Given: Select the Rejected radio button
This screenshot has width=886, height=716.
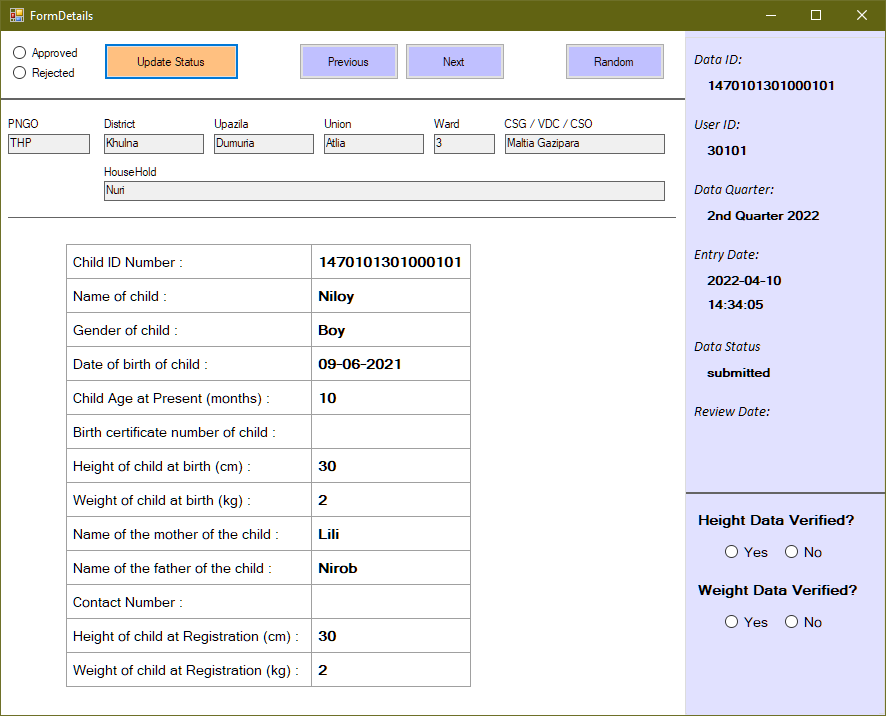Looking at the screenshot, I should click(x=18, y=72).
